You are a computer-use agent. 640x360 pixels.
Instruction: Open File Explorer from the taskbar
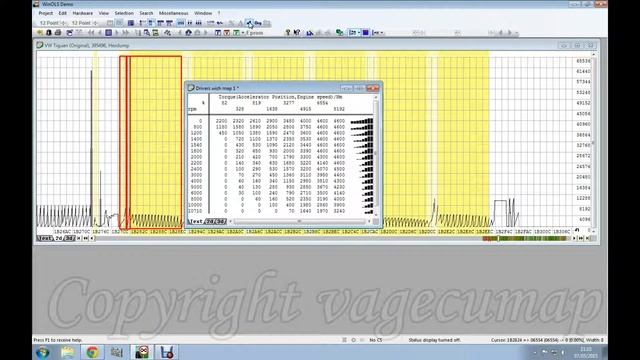point(68,352)
